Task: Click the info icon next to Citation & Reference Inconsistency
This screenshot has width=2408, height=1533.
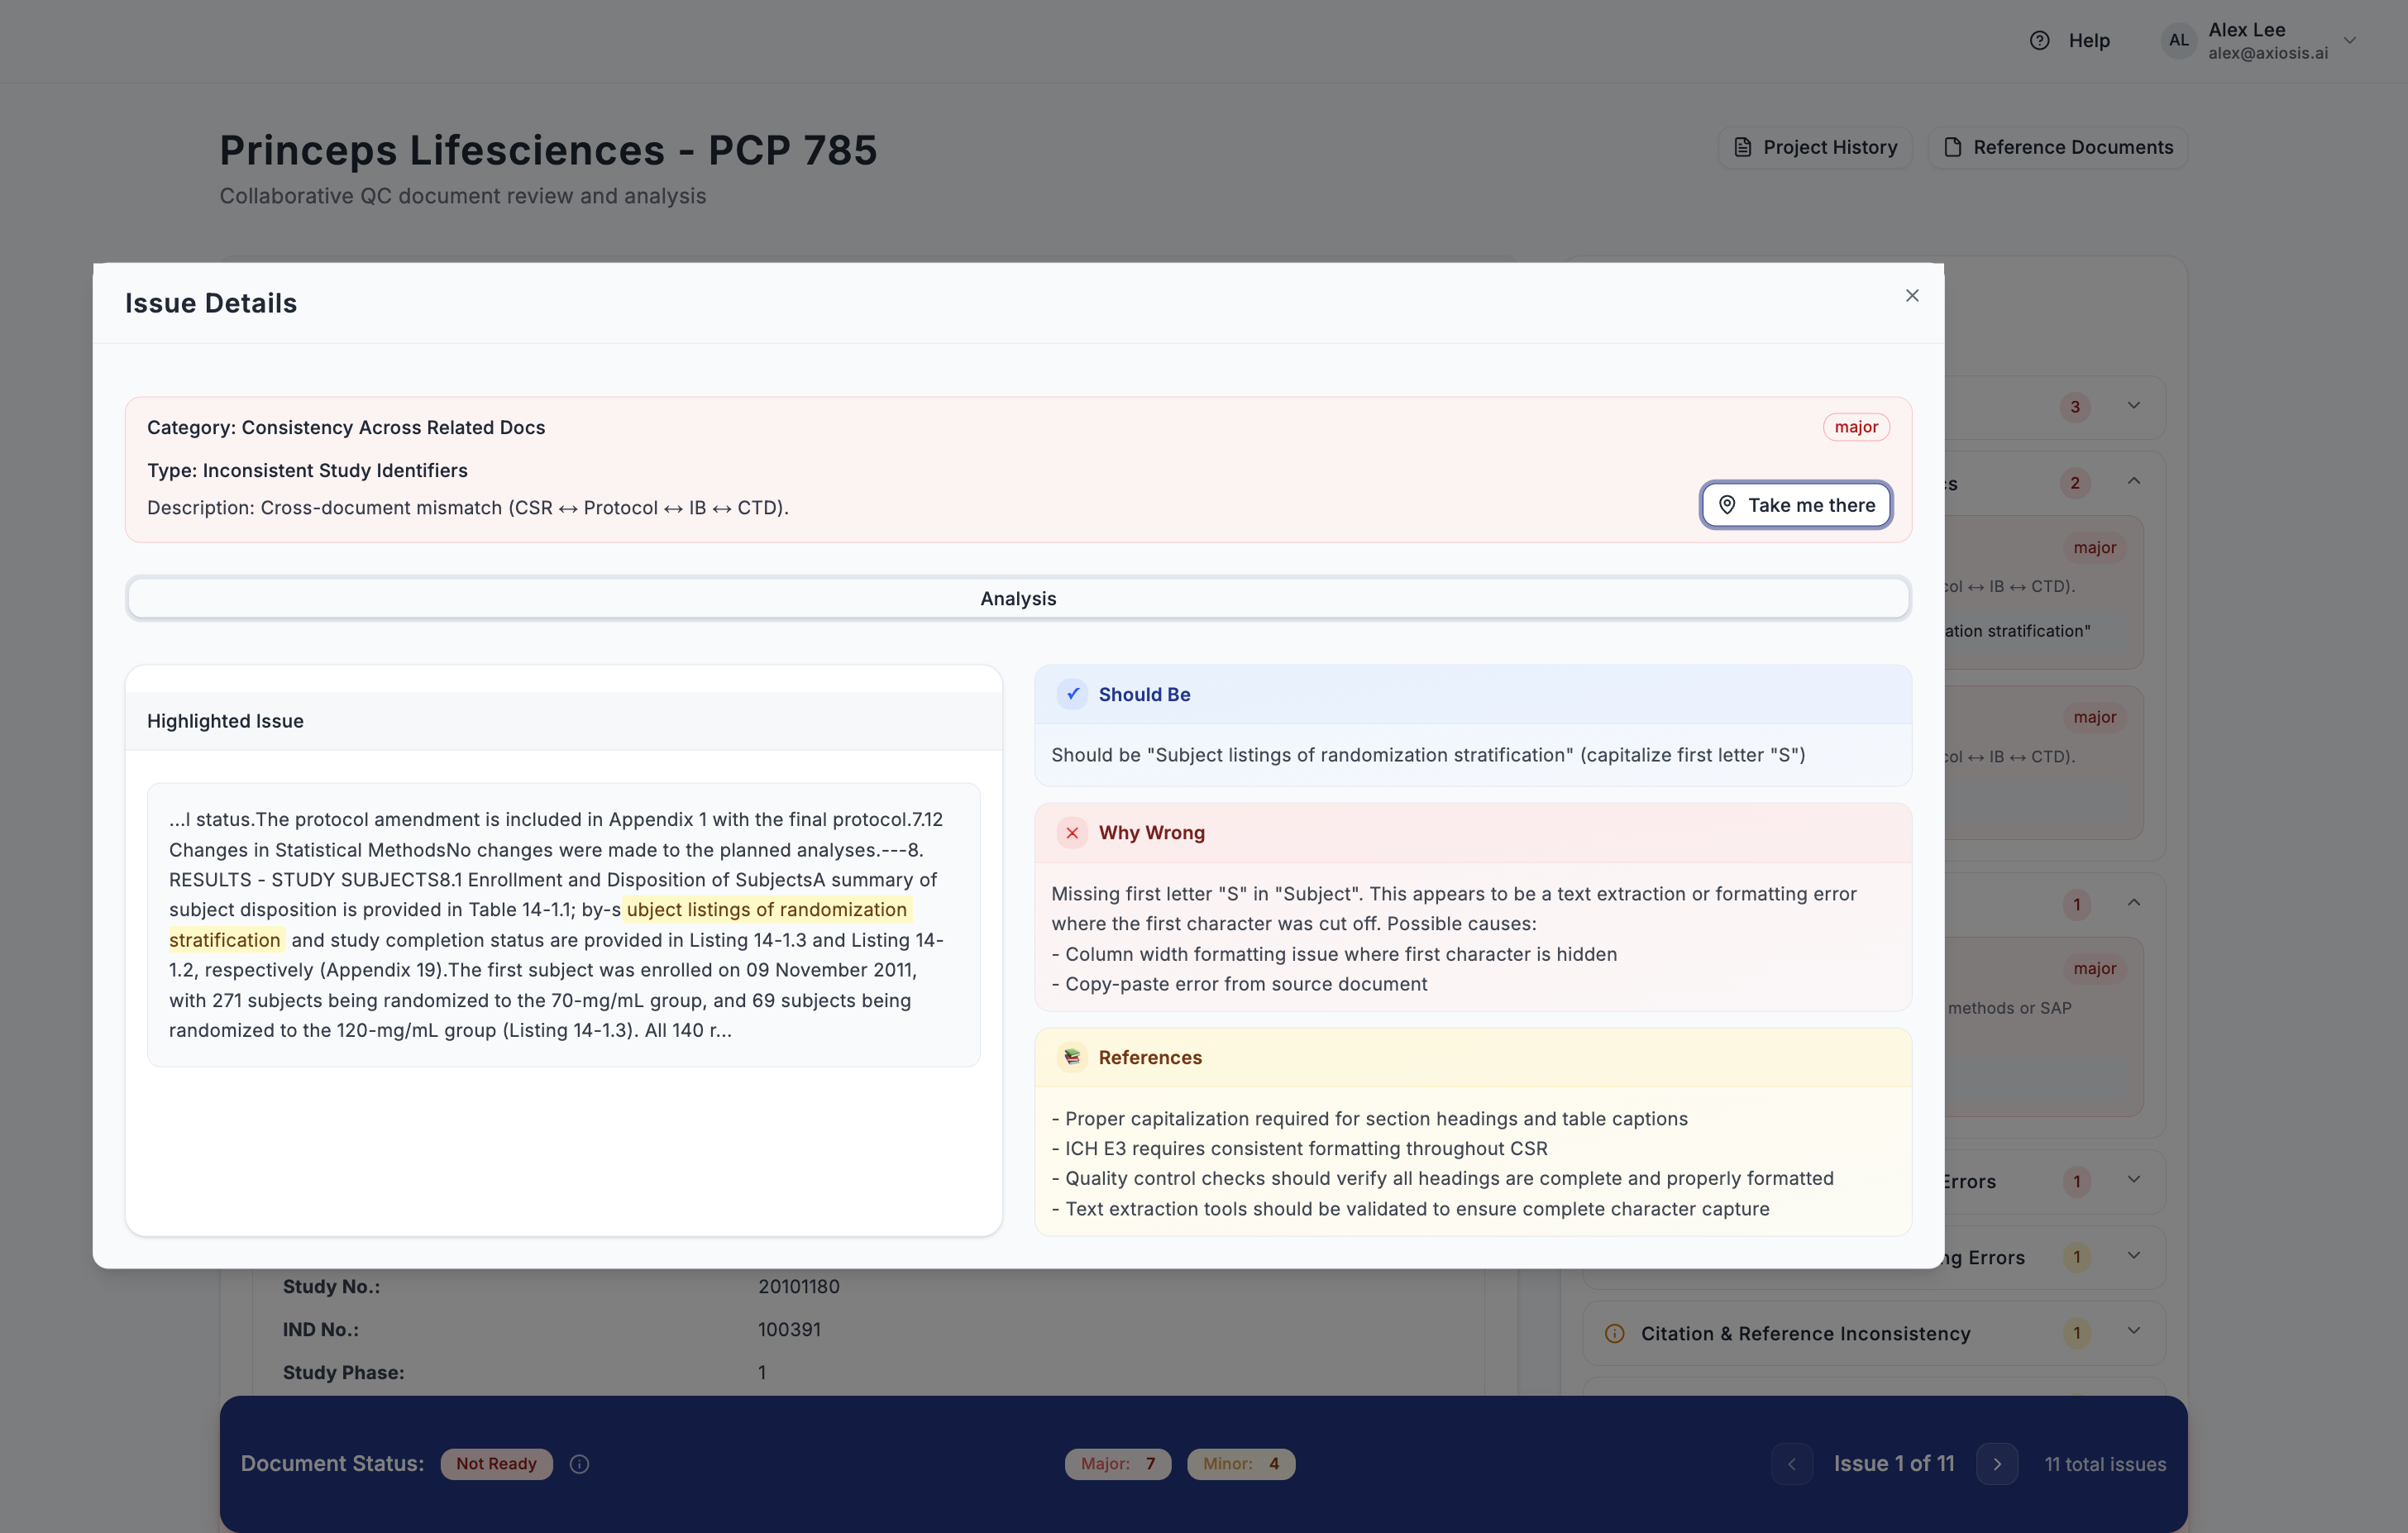Action: click(1613, 1333)
